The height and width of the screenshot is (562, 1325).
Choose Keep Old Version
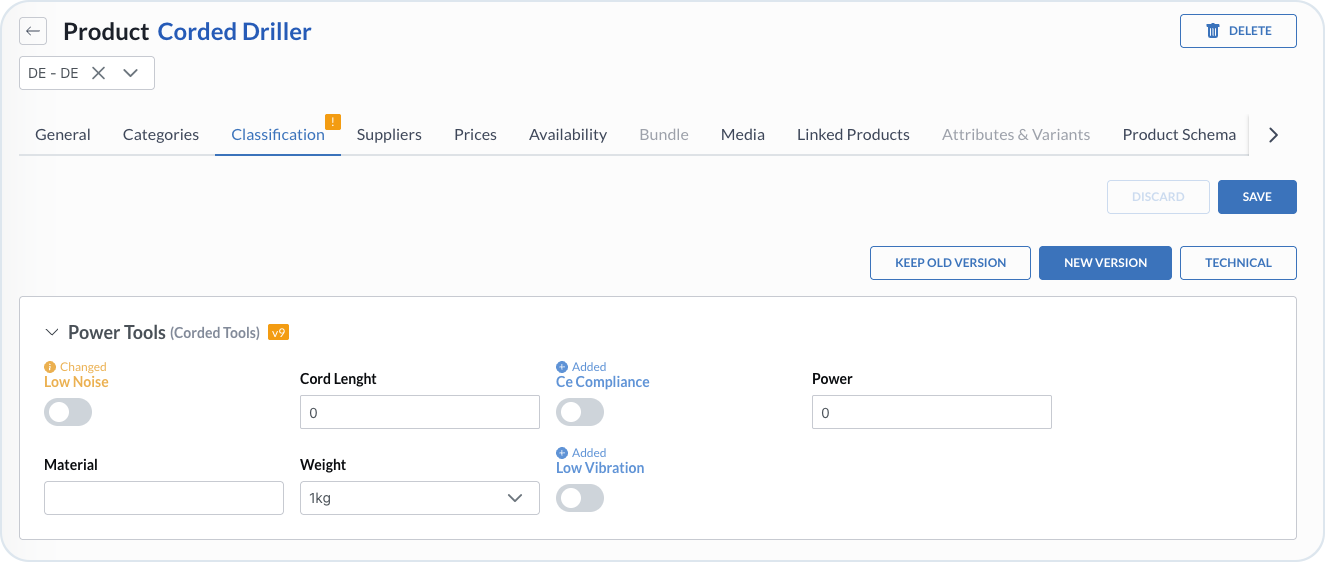coord(950,263)
